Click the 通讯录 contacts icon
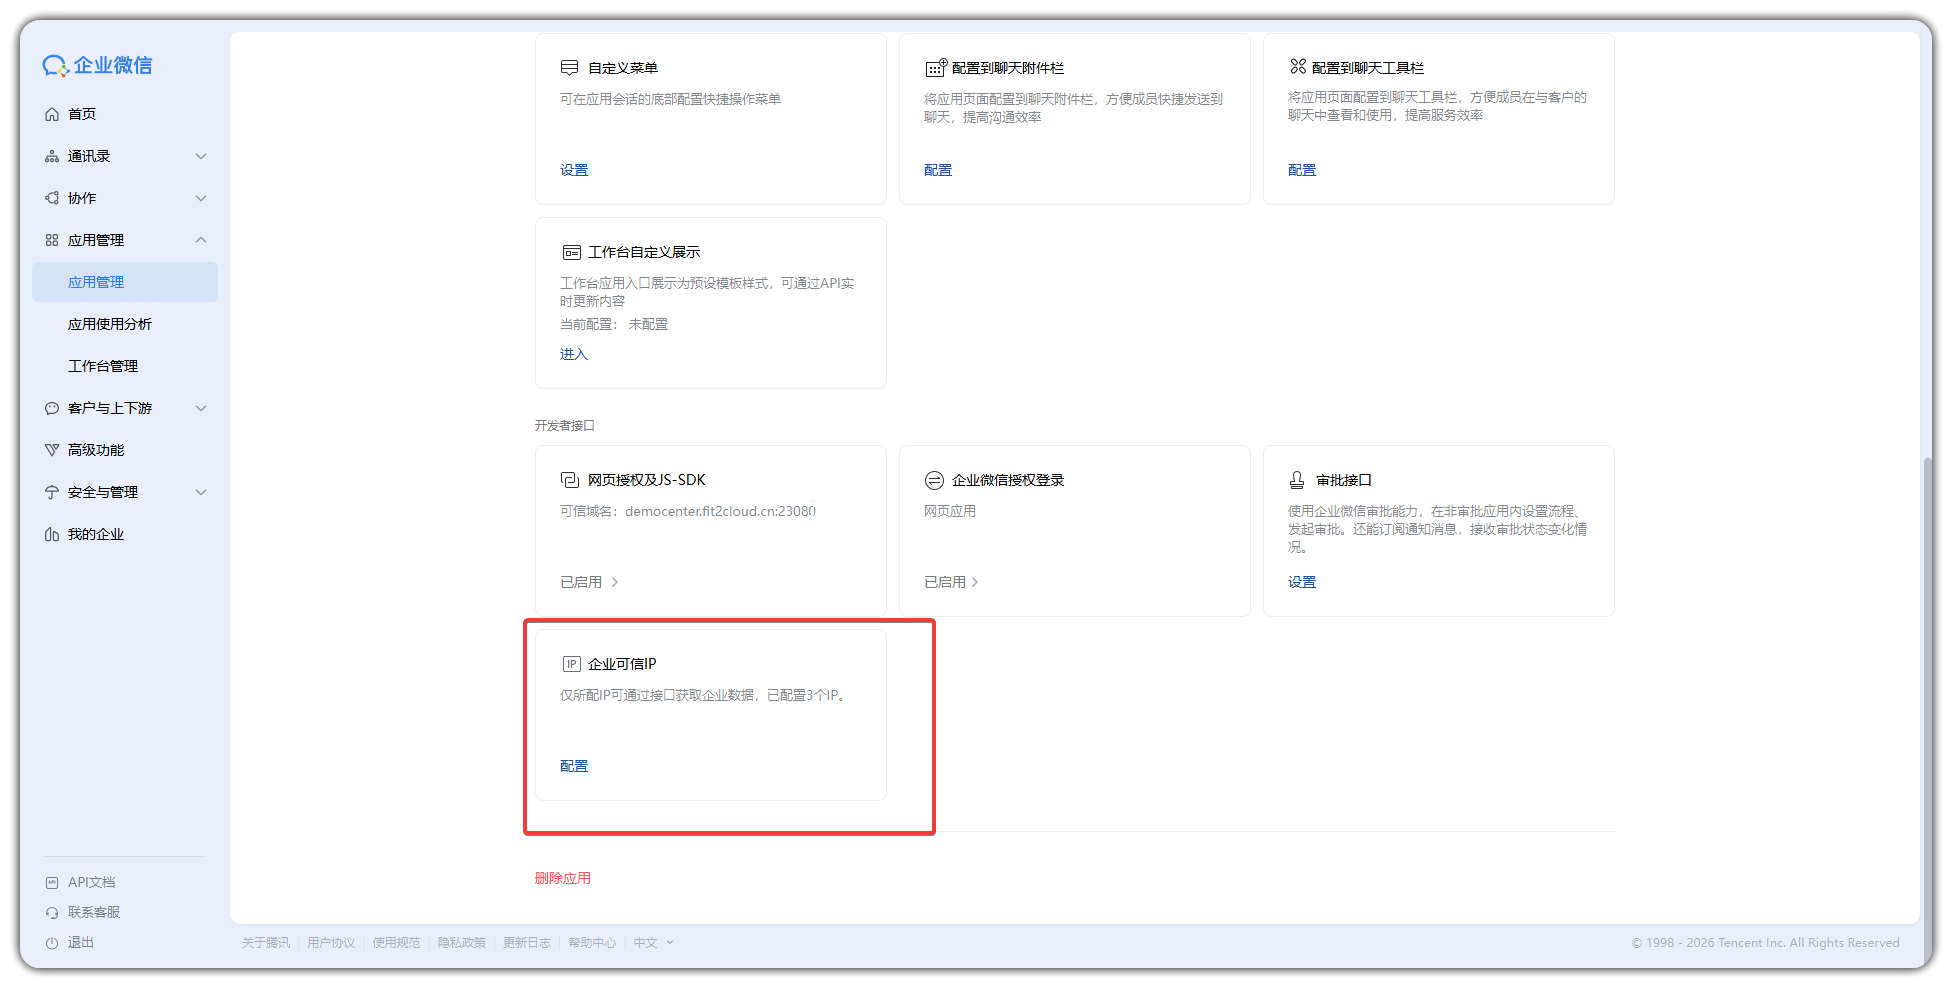1952x988 pixels. [52, 156]
